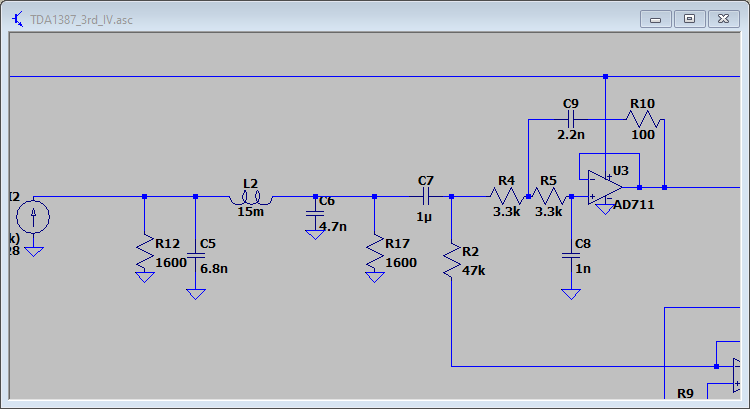Click the 6.8n value of C5
The height and width of the screenshot is (409, 750).
point(214,269)
